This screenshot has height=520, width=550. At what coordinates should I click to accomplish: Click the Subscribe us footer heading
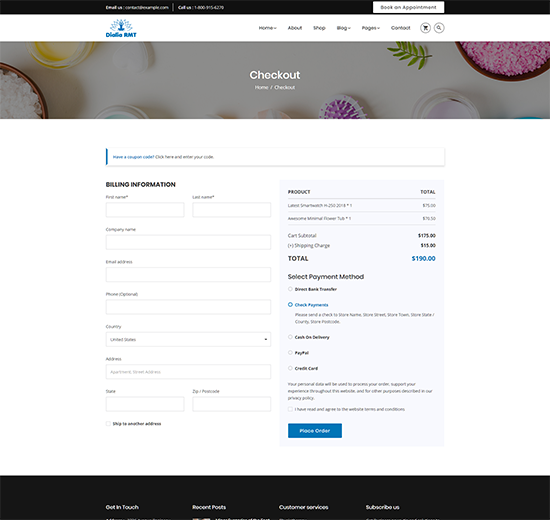[382, 507]
